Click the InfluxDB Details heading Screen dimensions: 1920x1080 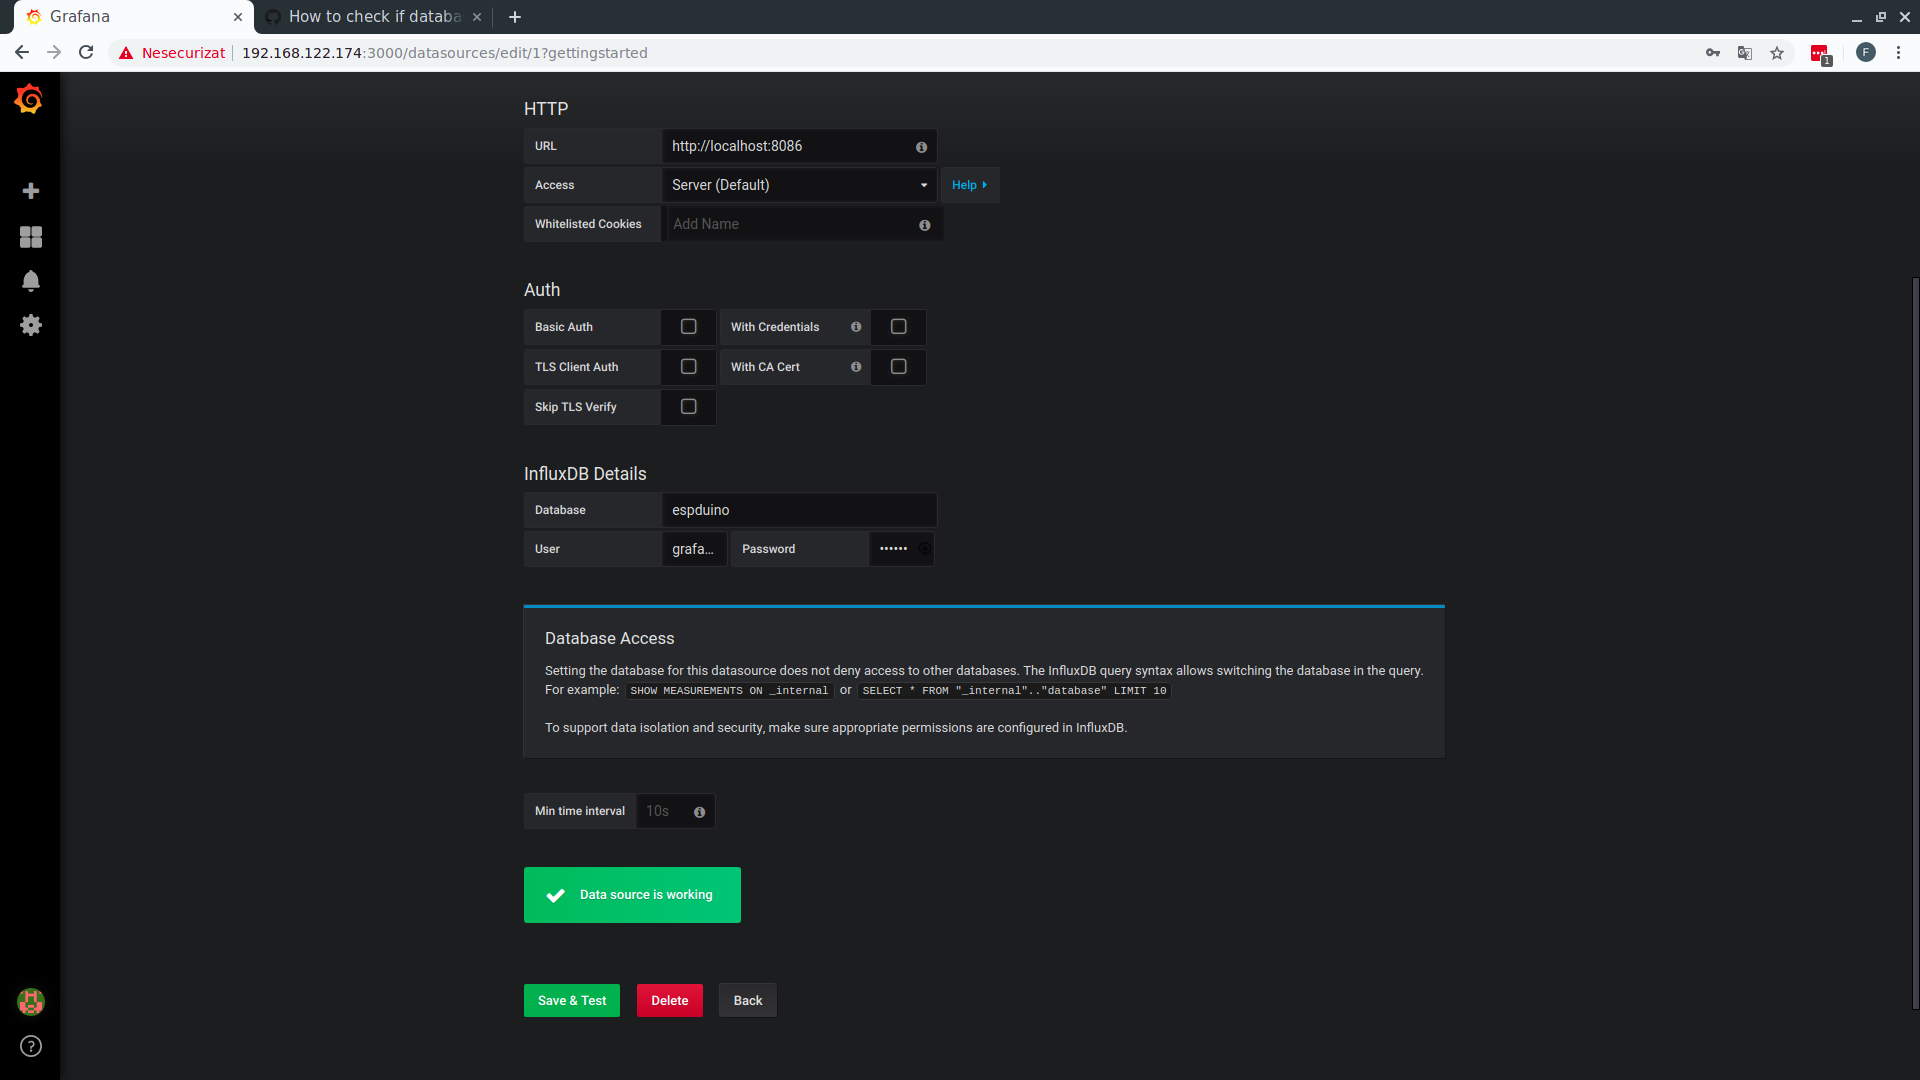click(585, 474)
